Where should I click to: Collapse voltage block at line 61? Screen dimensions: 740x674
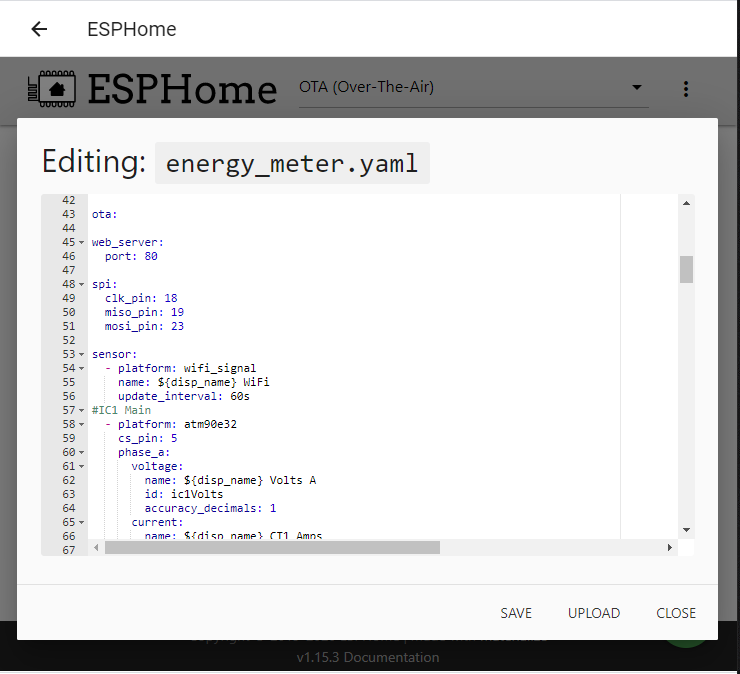[81, 467]
